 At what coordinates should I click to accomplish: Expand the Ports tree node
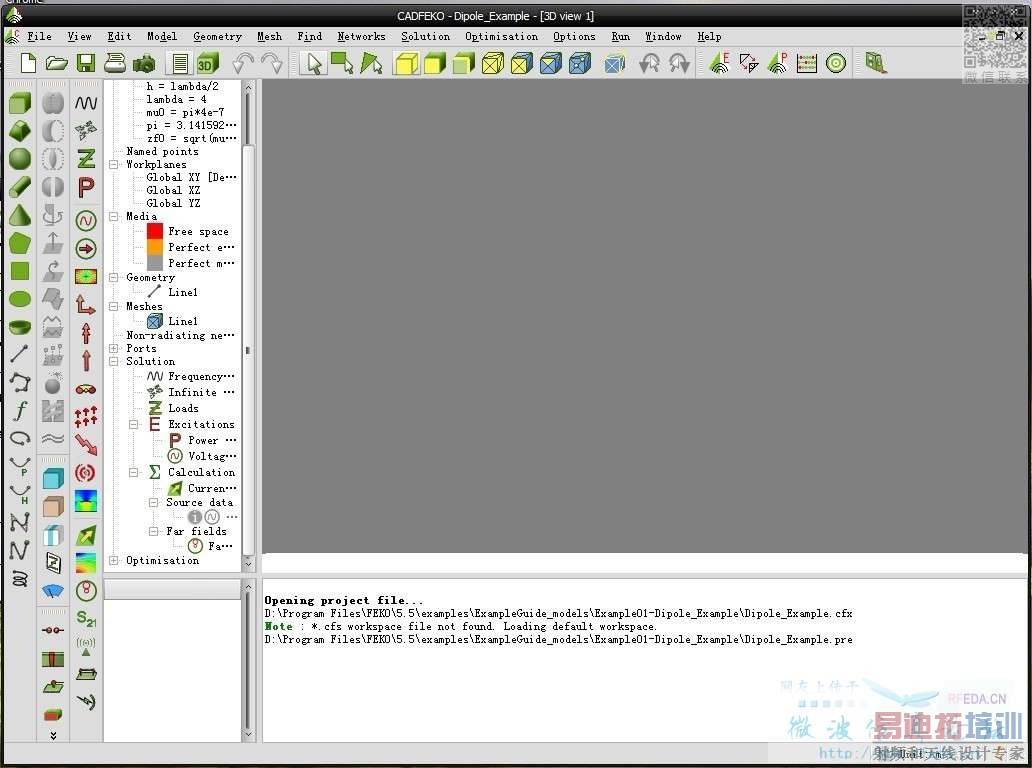[113, 349]
